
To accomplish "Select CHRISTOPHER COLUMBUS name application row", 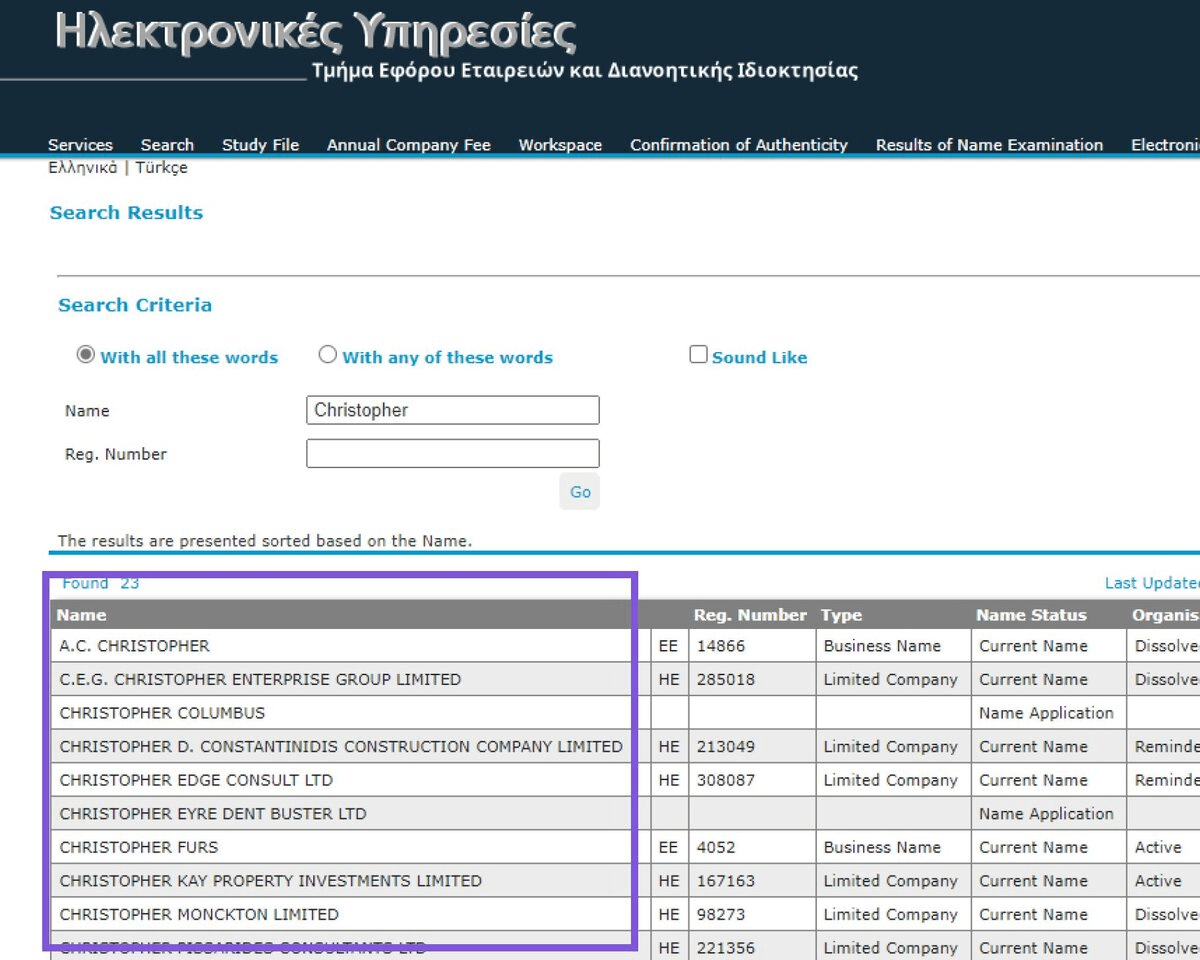I will 162,713.
